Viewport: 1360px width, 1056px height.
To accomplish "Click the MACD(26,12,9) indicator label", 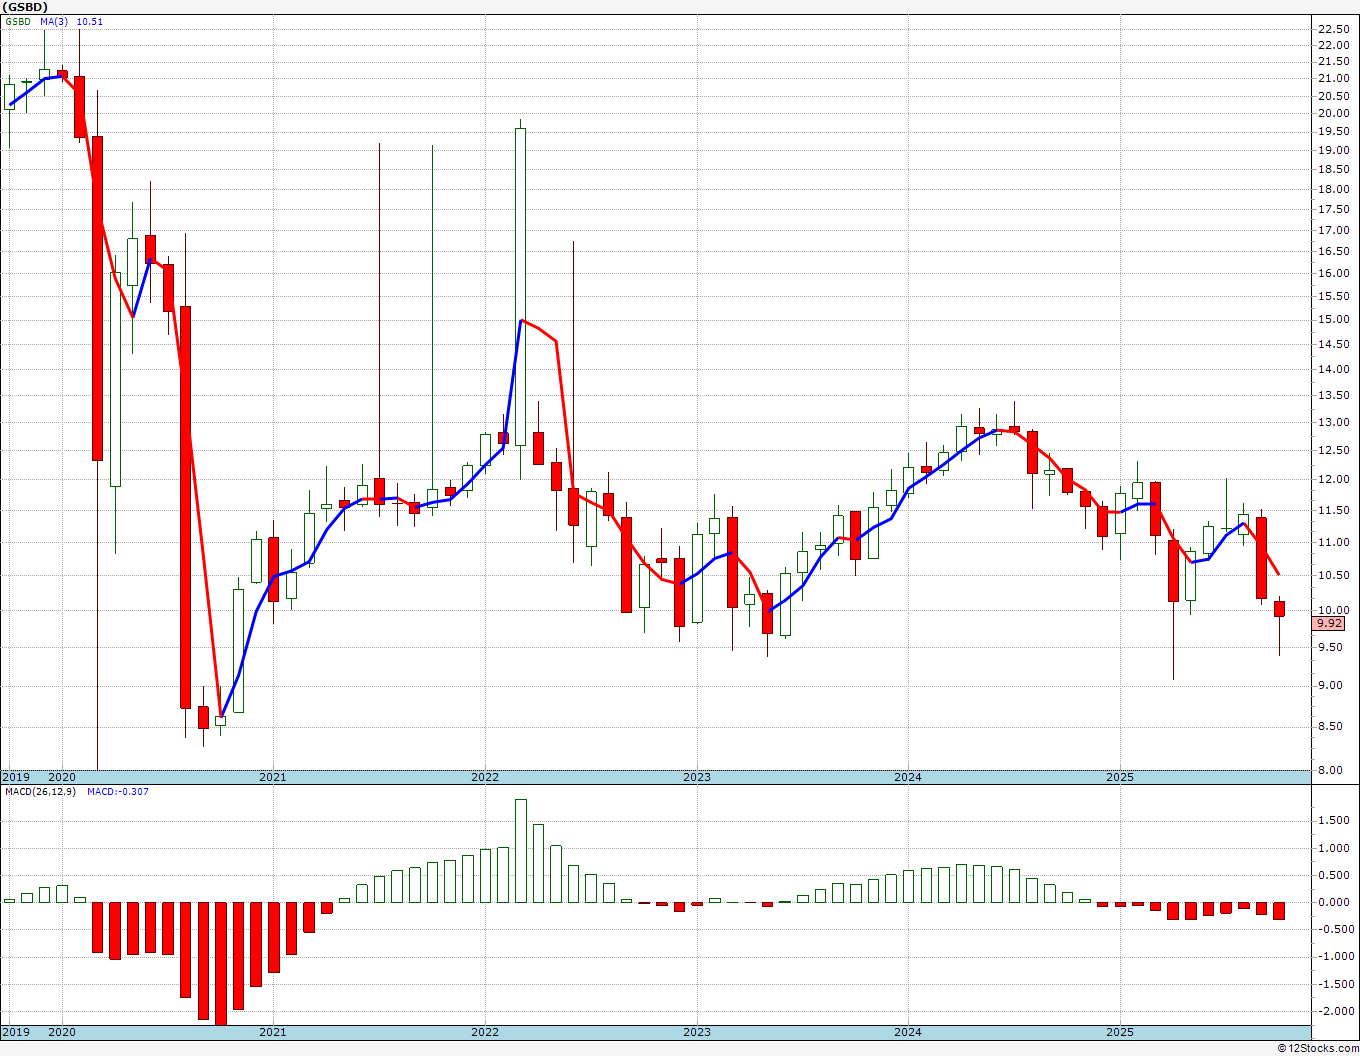I will [41, 791].
